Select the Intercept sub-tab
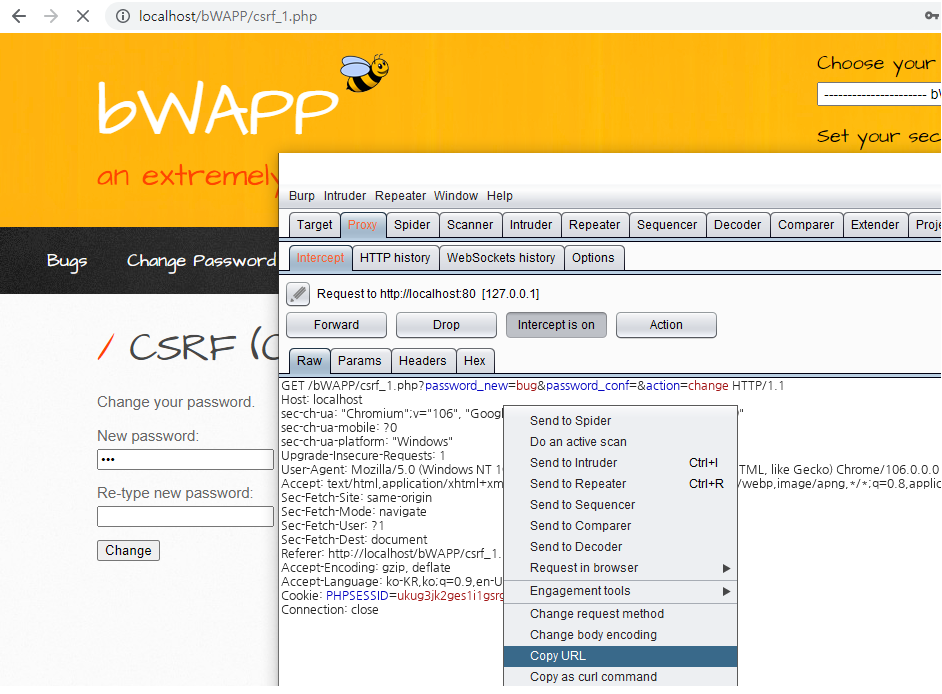The width and height of the screenshot is (942, 694). tap(320, 258)
